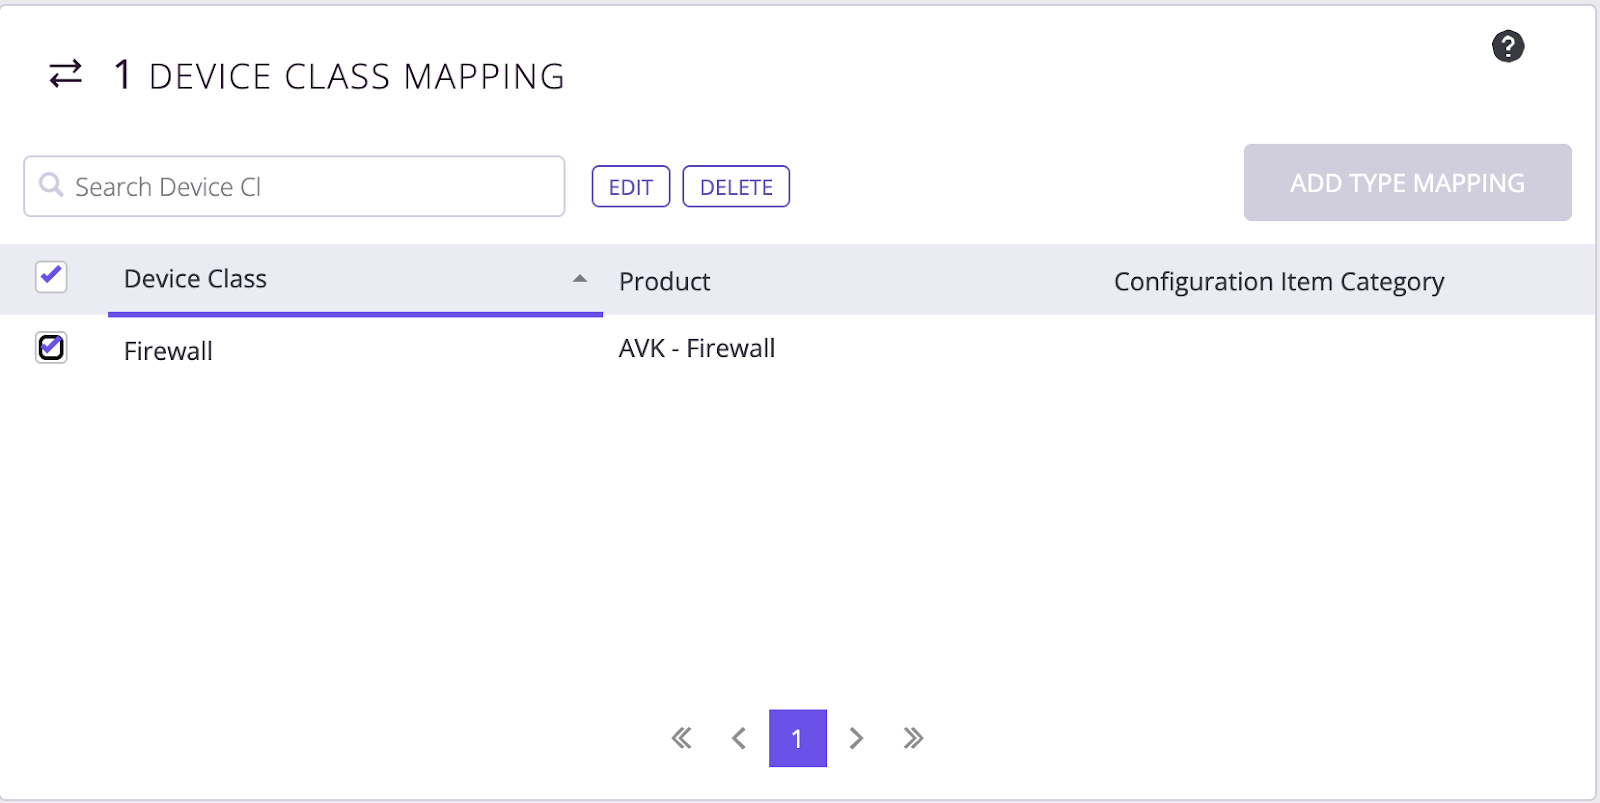Click the search magnifier icon

coord(51,185)
